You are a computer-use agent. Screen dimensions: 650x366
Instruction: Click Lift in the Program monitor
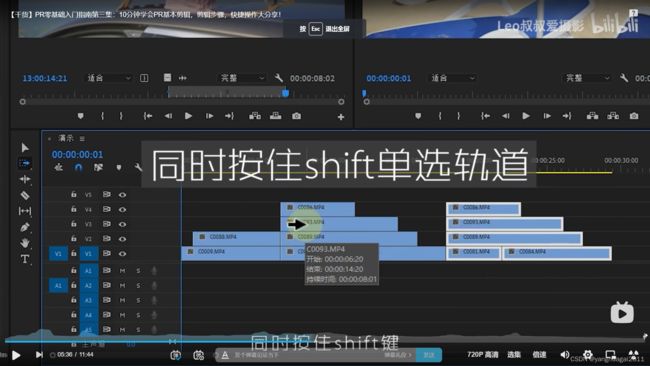click(x=592, y=116)
